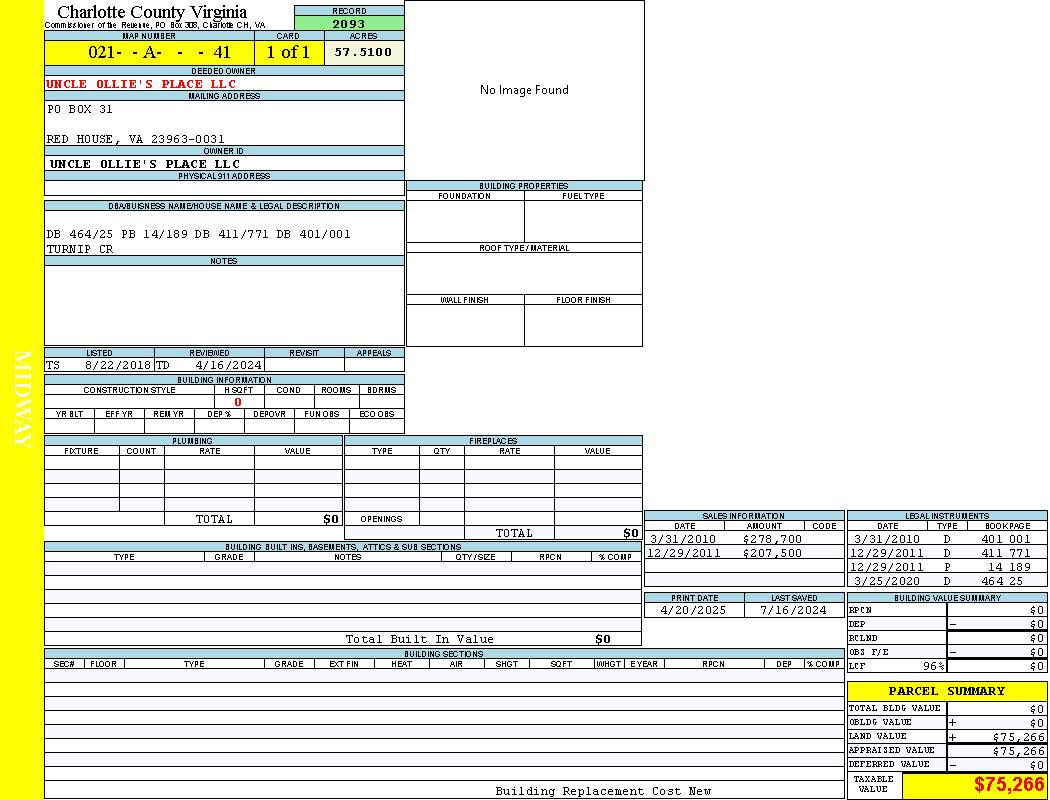Click inside the empty Notes box
Screen dimensions: 1050x800
[x=224, y=305]
